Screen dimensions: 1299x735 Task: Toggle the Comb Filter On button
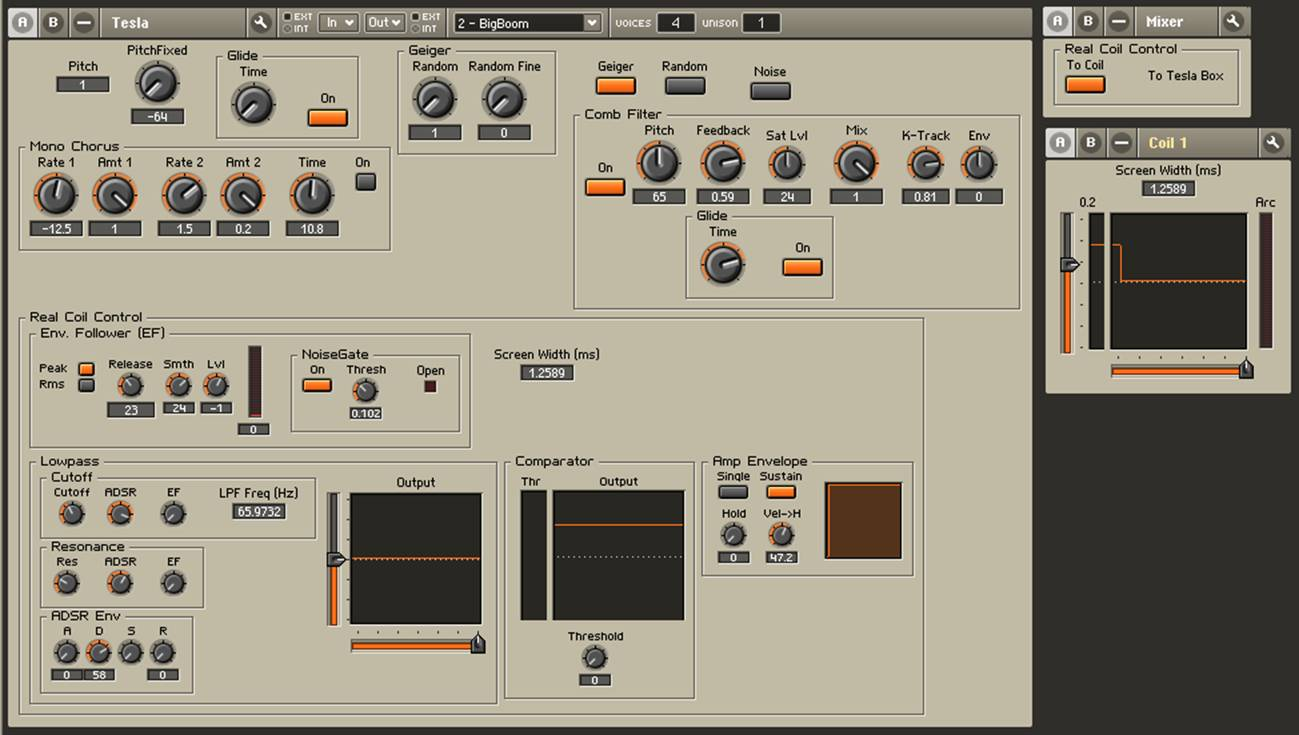pos(605,187)
